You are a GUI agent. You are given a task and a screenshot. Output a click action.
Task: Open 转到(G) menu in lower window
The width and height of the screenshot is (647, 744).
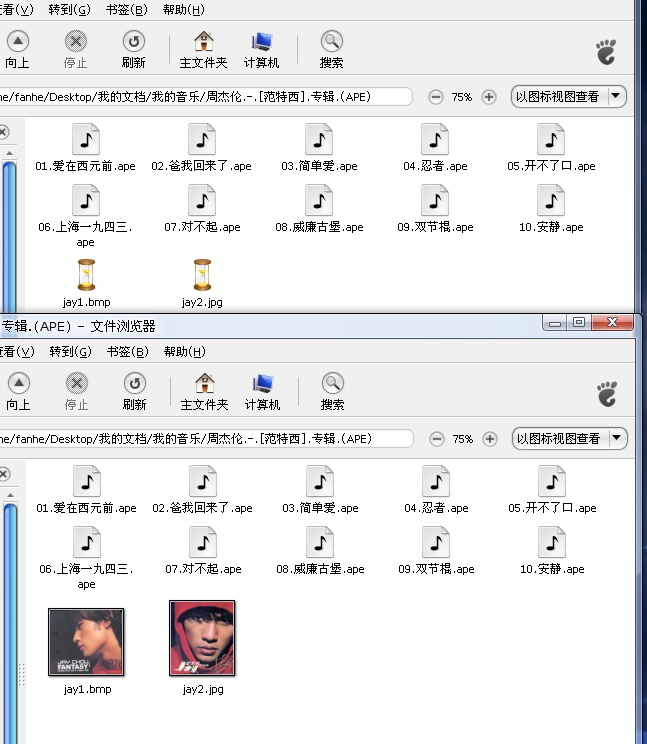point(70,352)
